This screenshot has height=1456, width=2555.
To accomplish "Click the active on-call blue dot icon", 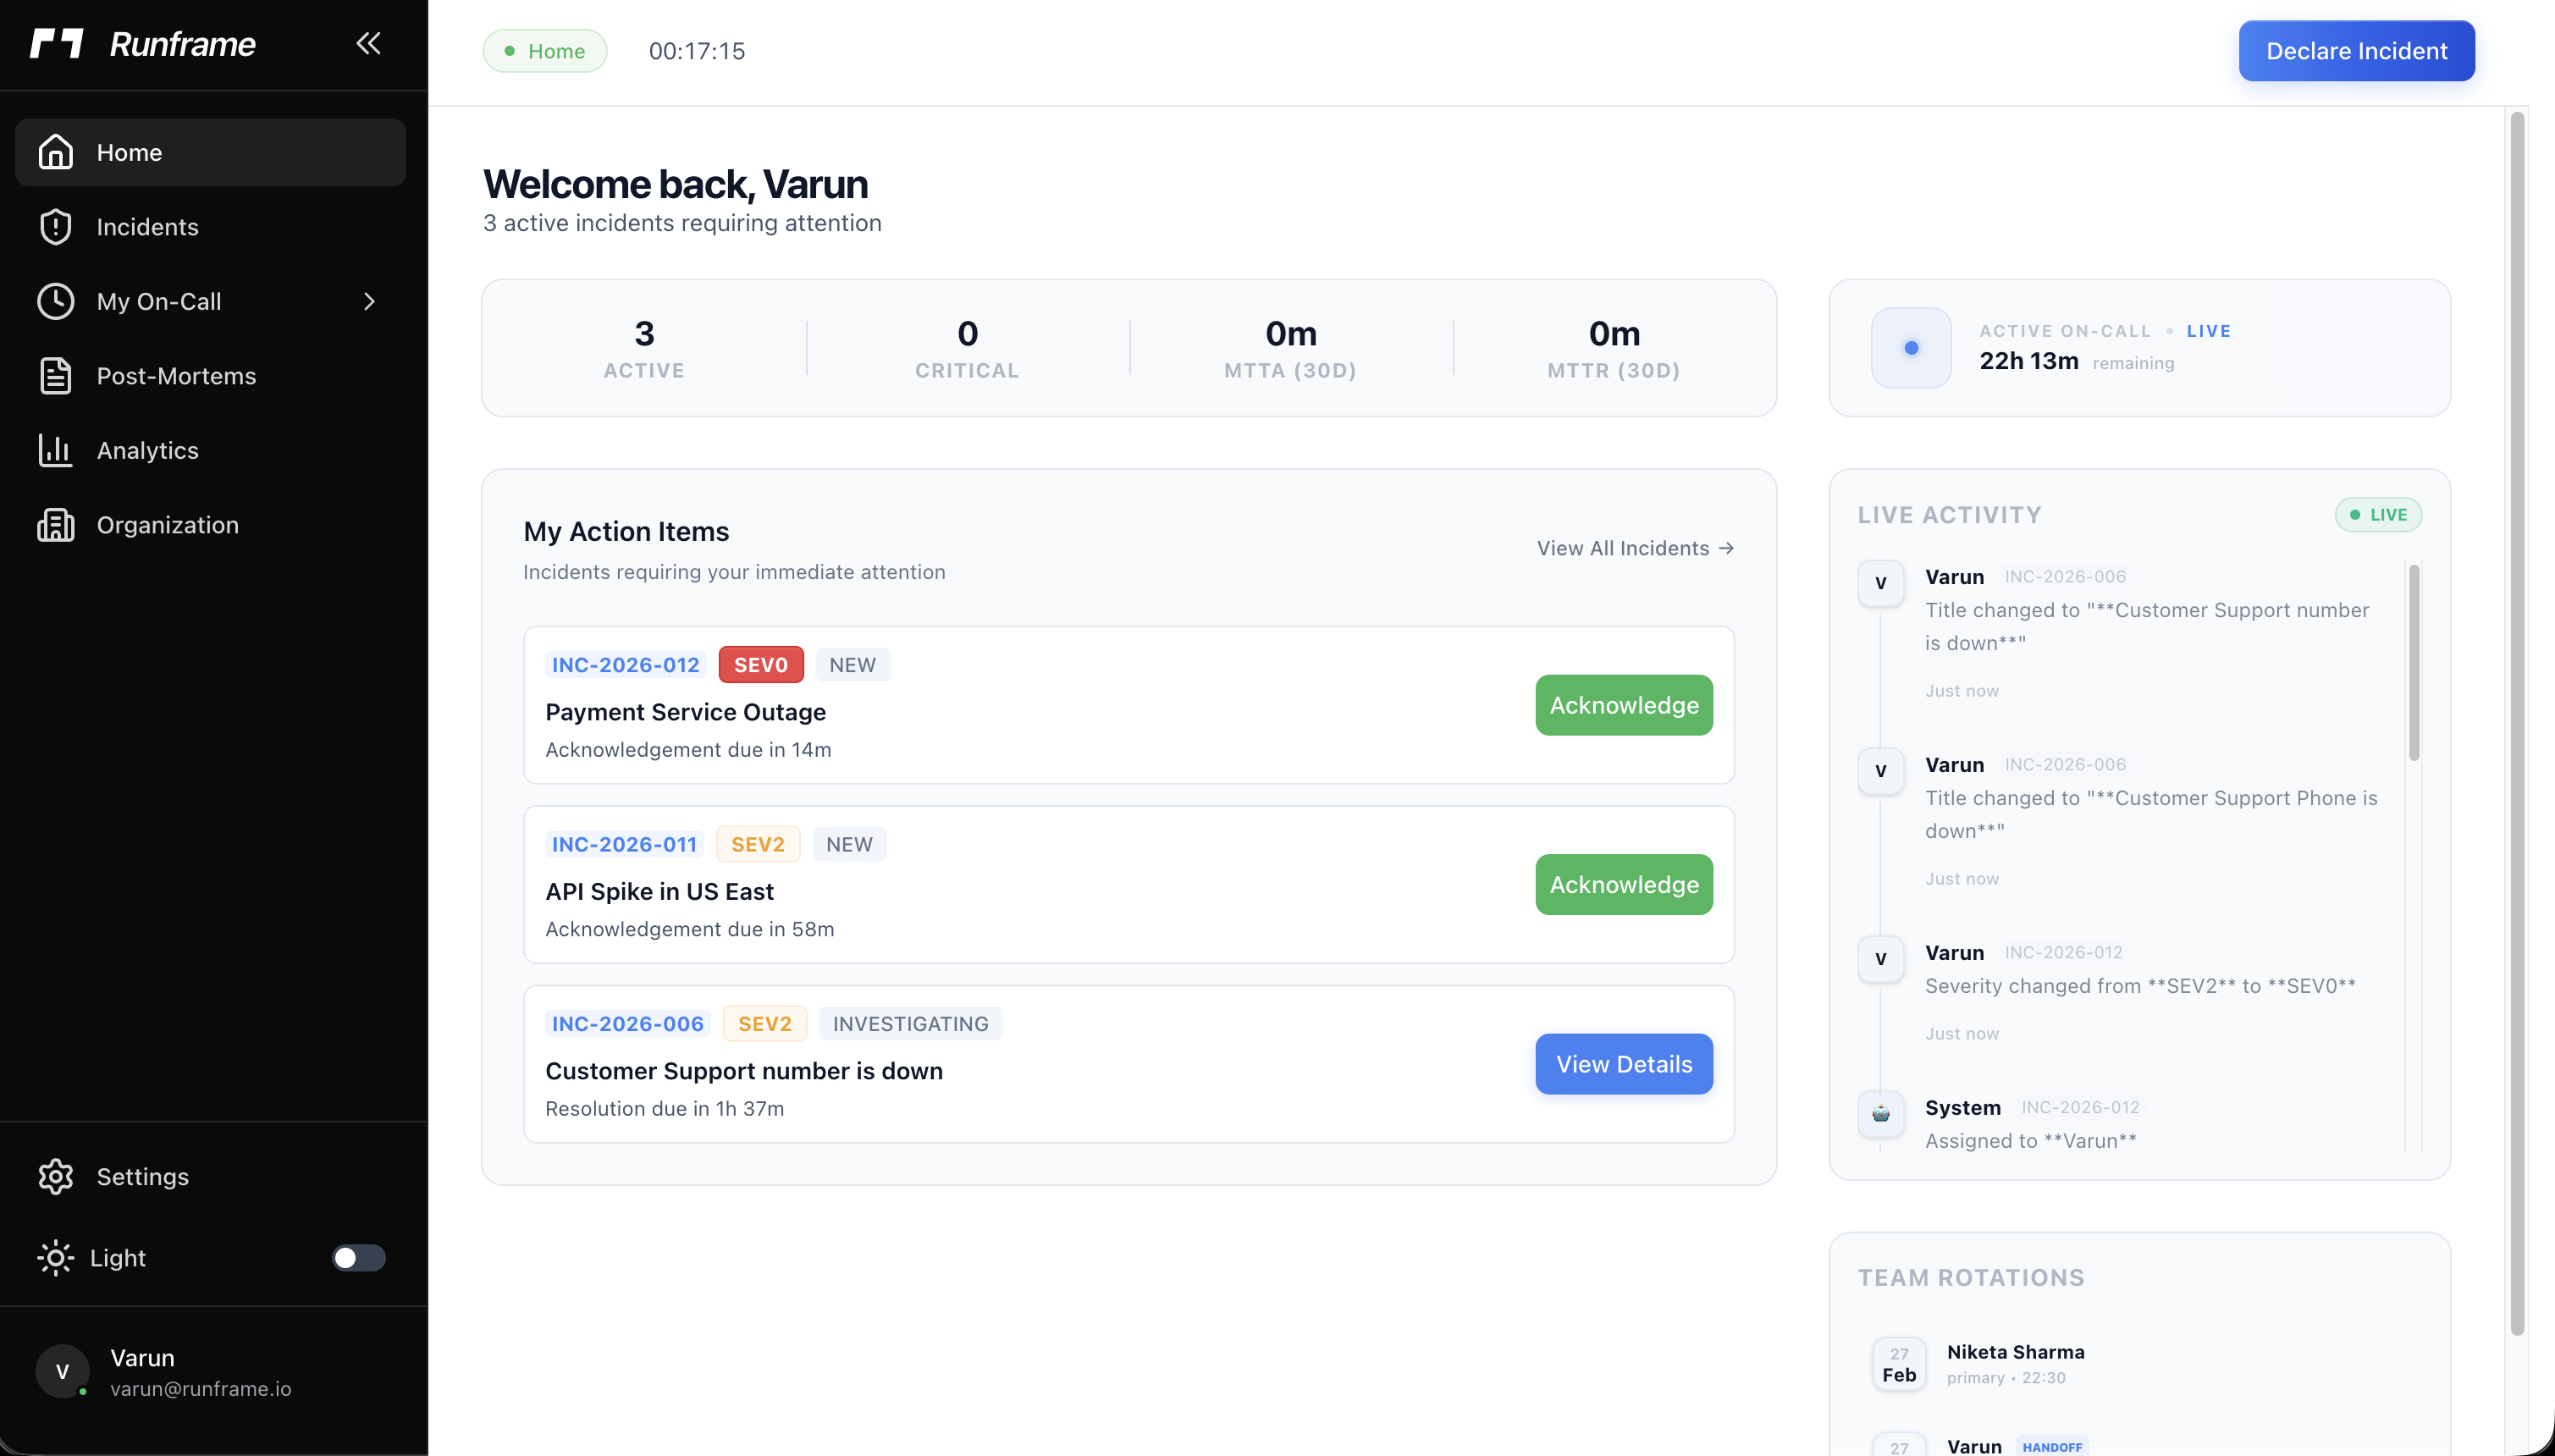I will click(1911, 348).
